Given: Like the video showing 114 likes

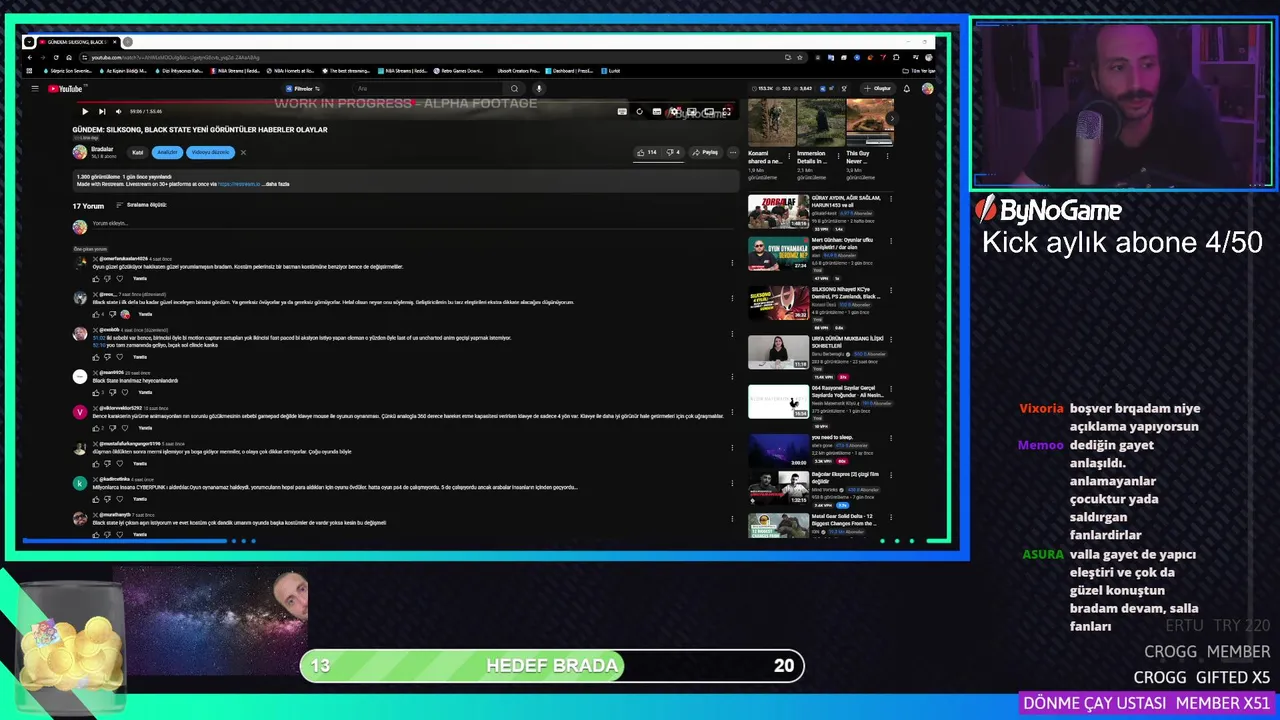Looking at the screenshot, I should [x=646, y=152].
